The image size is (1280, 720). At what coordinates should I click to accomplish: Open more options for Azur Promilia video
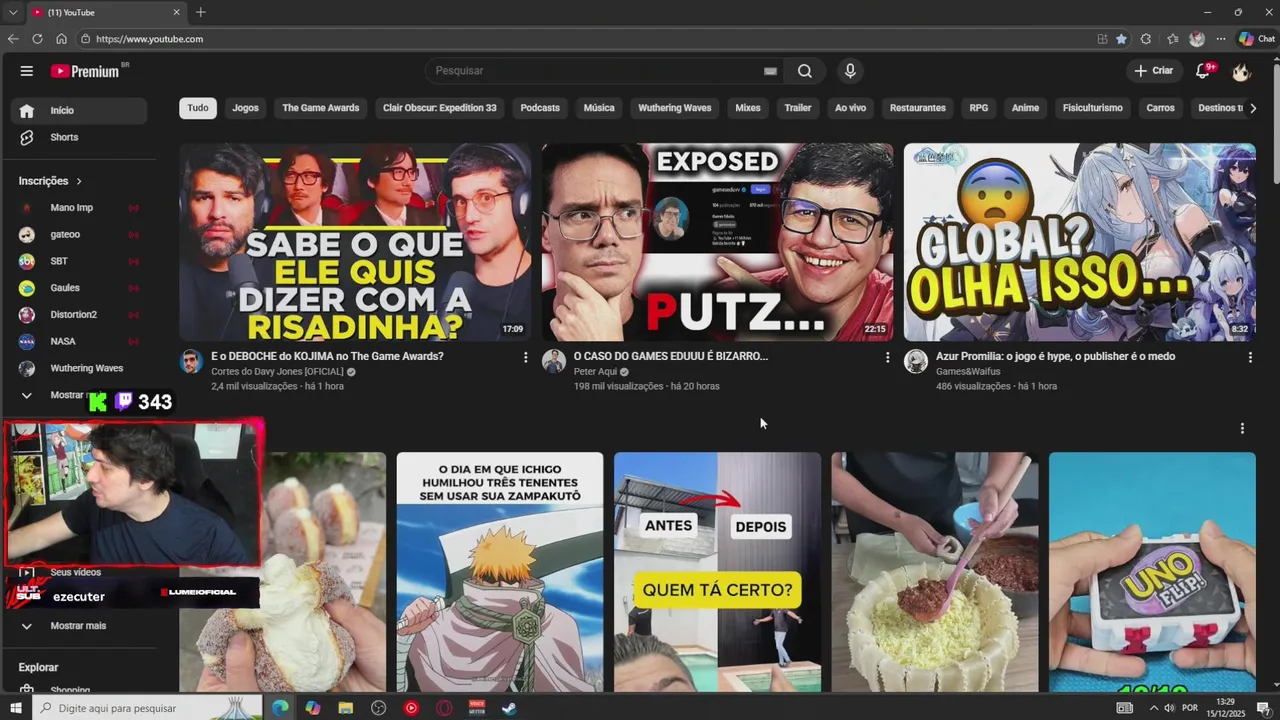coord(1250,357)
